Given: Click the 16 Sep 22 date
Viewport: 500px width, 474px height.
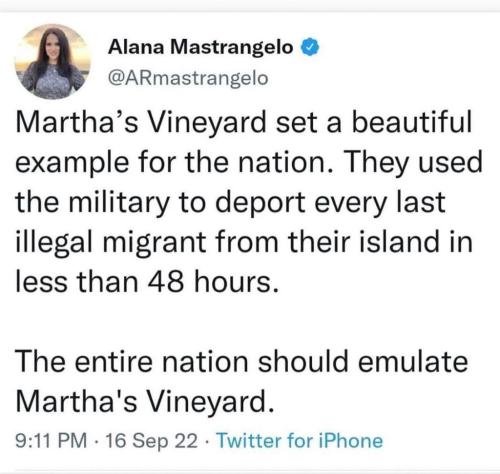Looking at the screenshot, I should pos(152,440).
